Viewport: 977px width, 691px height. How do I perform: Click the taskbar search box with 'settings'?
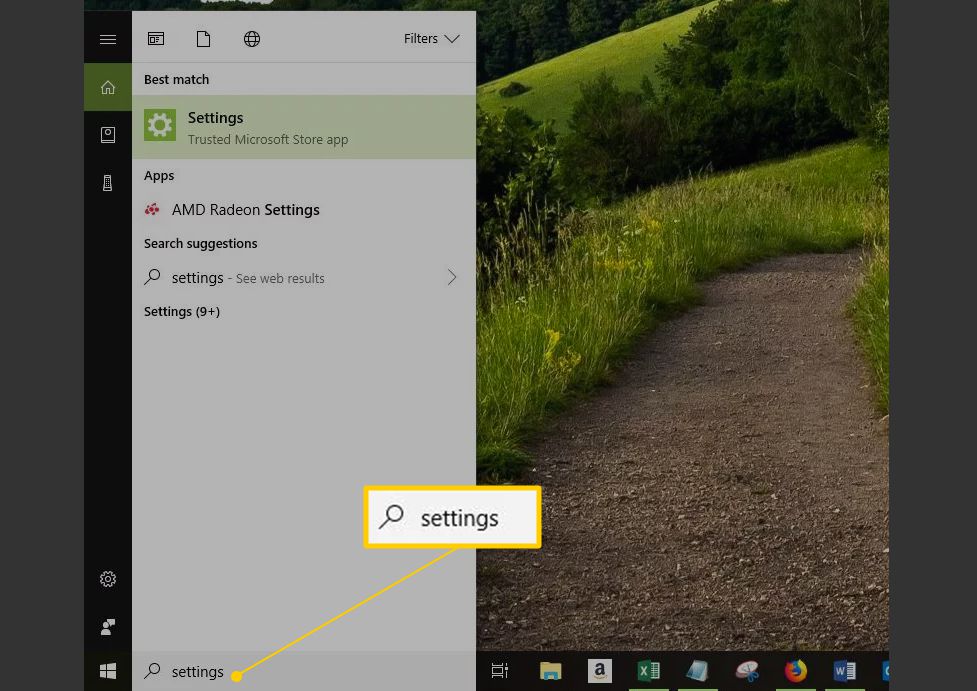coord(300,672)
